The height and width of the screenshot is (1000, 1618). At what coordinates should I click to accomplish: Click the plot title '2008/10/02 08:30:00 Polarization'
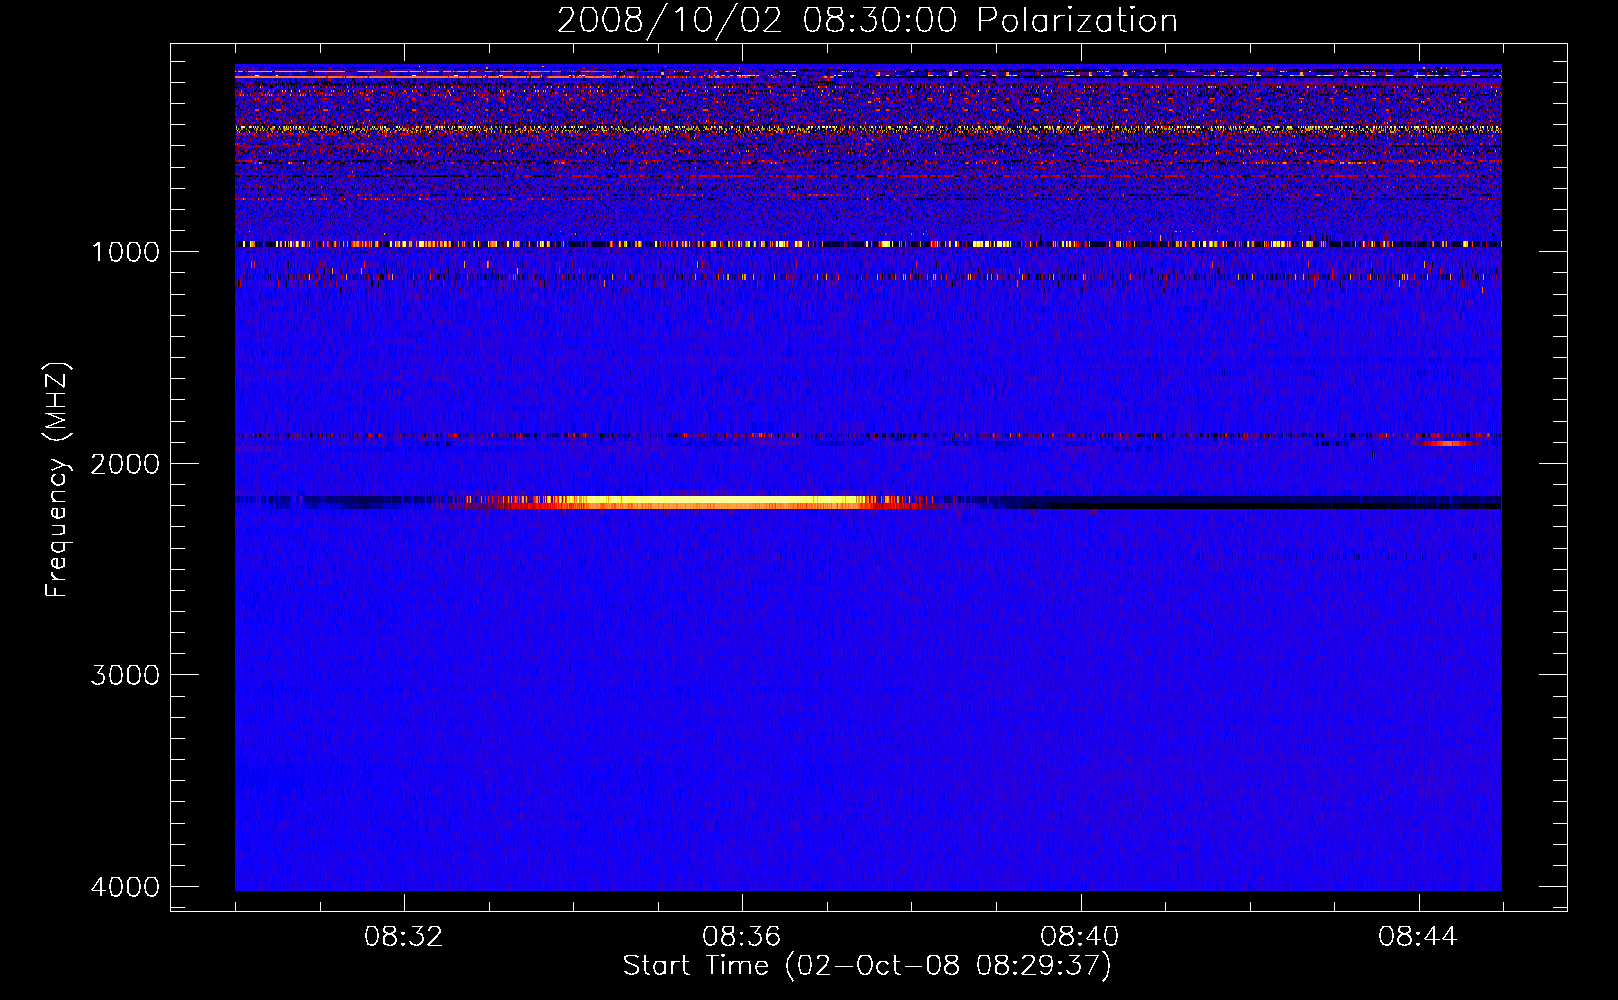[867, 21]
